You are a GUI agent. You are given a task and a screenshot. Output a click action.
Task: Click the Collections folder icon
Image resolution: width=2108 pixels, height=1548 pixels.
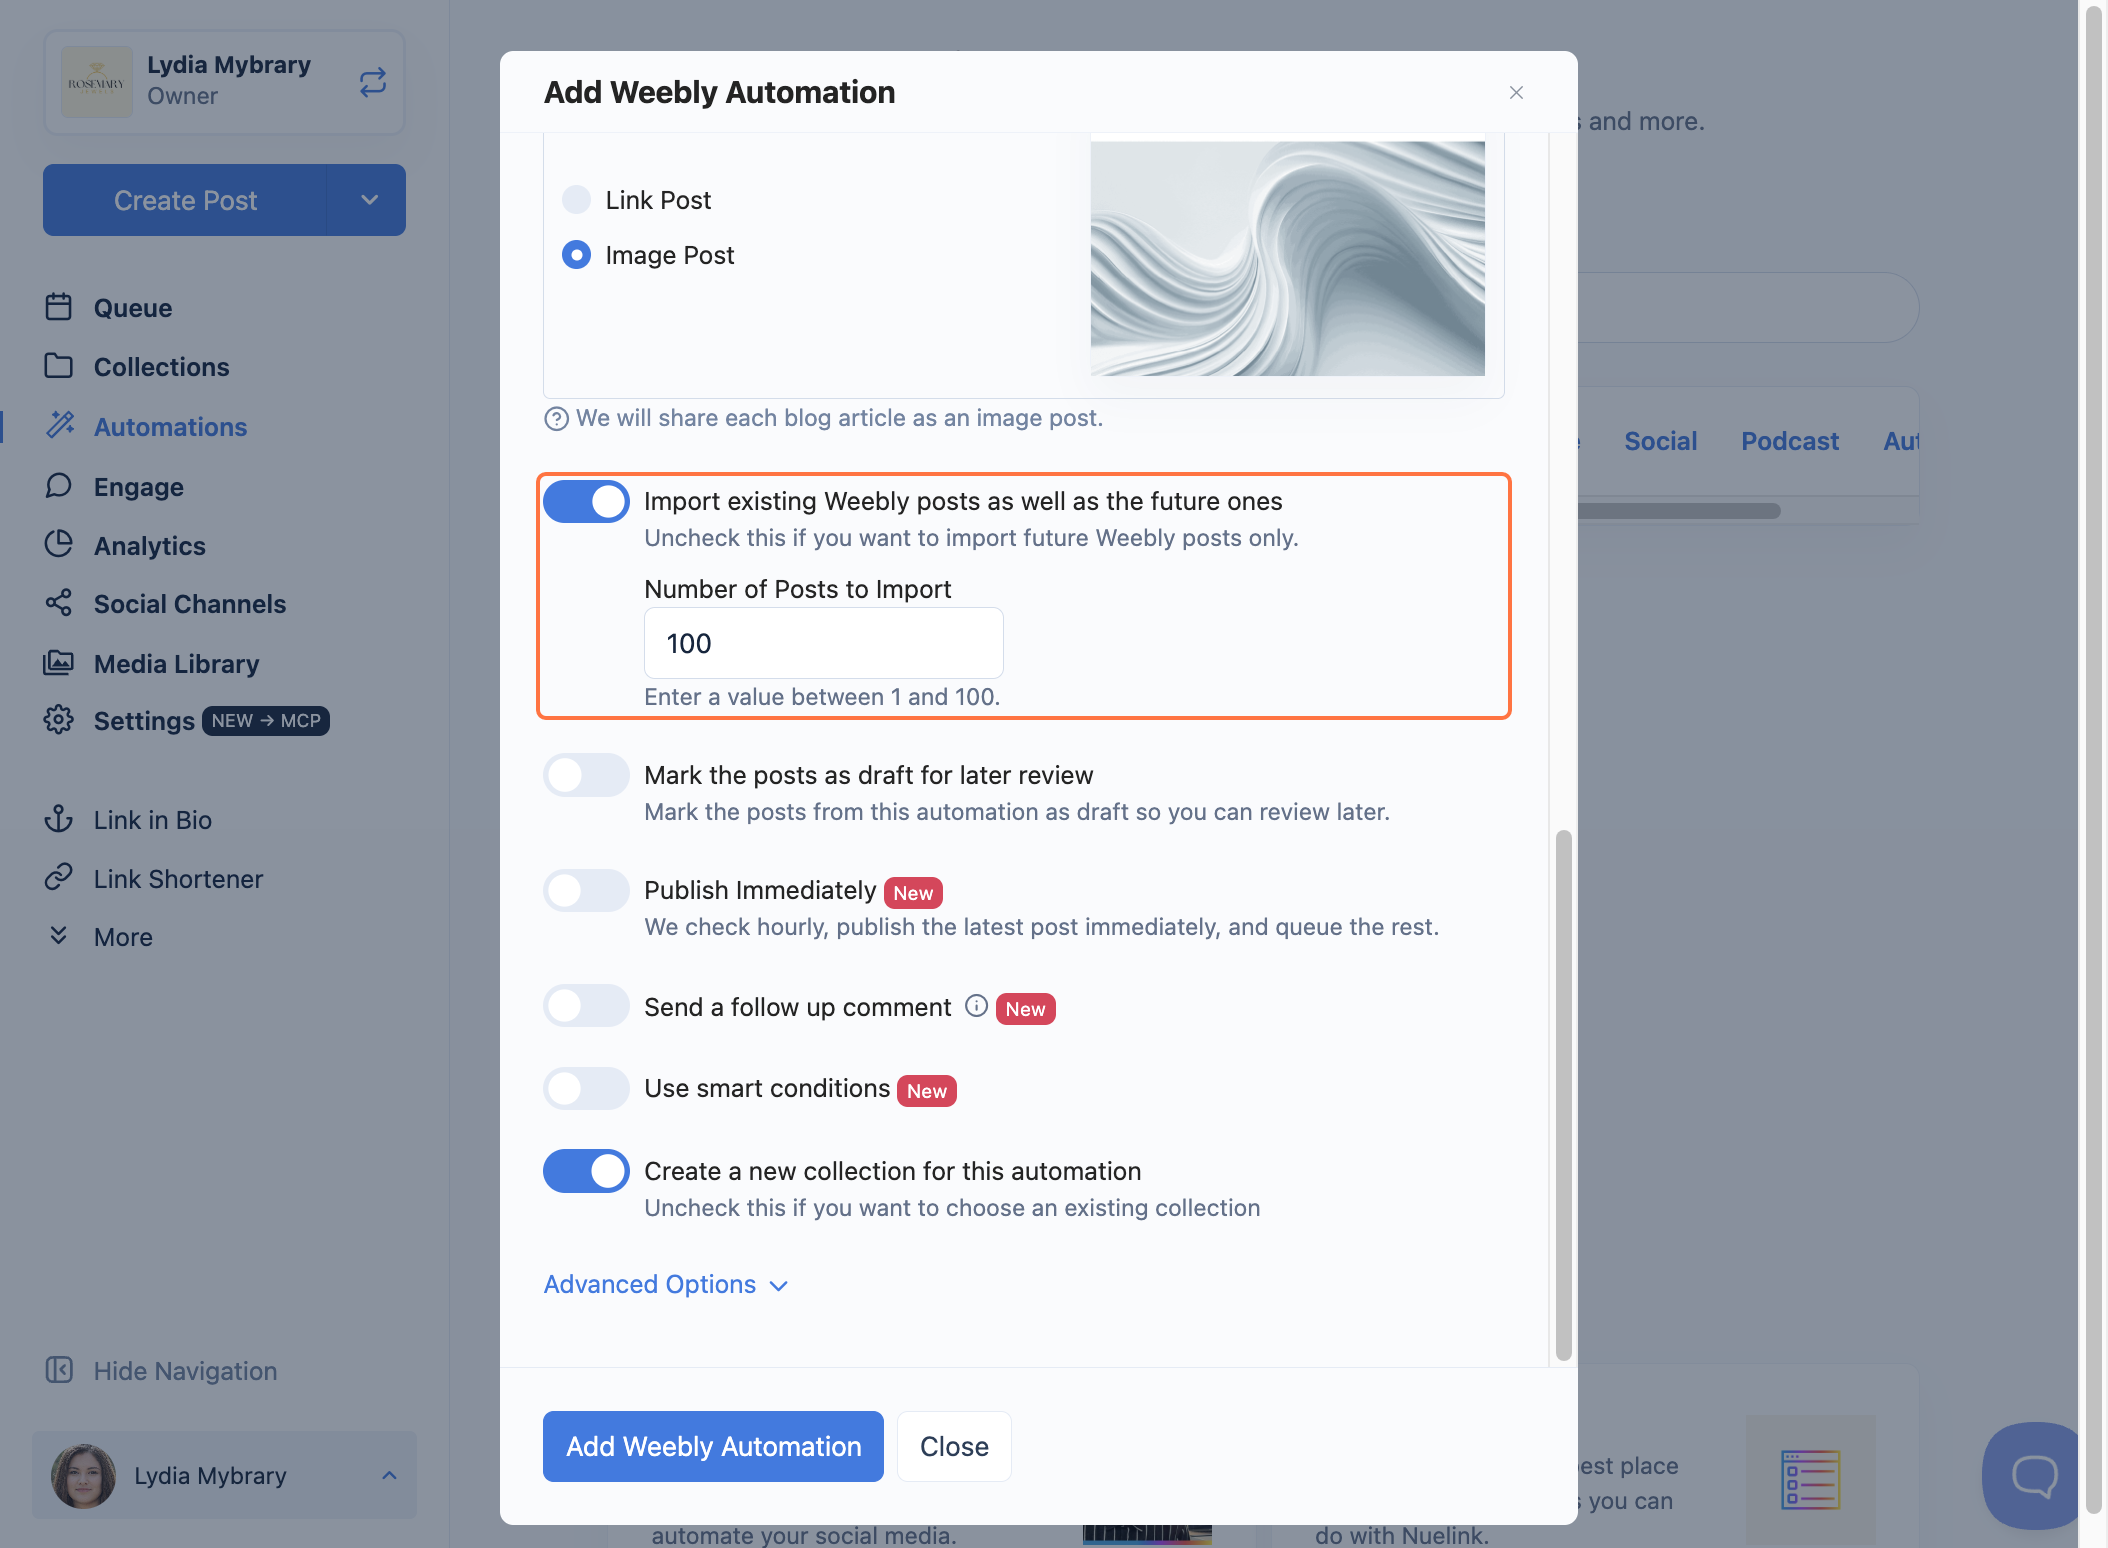click(x=59, y=366)
